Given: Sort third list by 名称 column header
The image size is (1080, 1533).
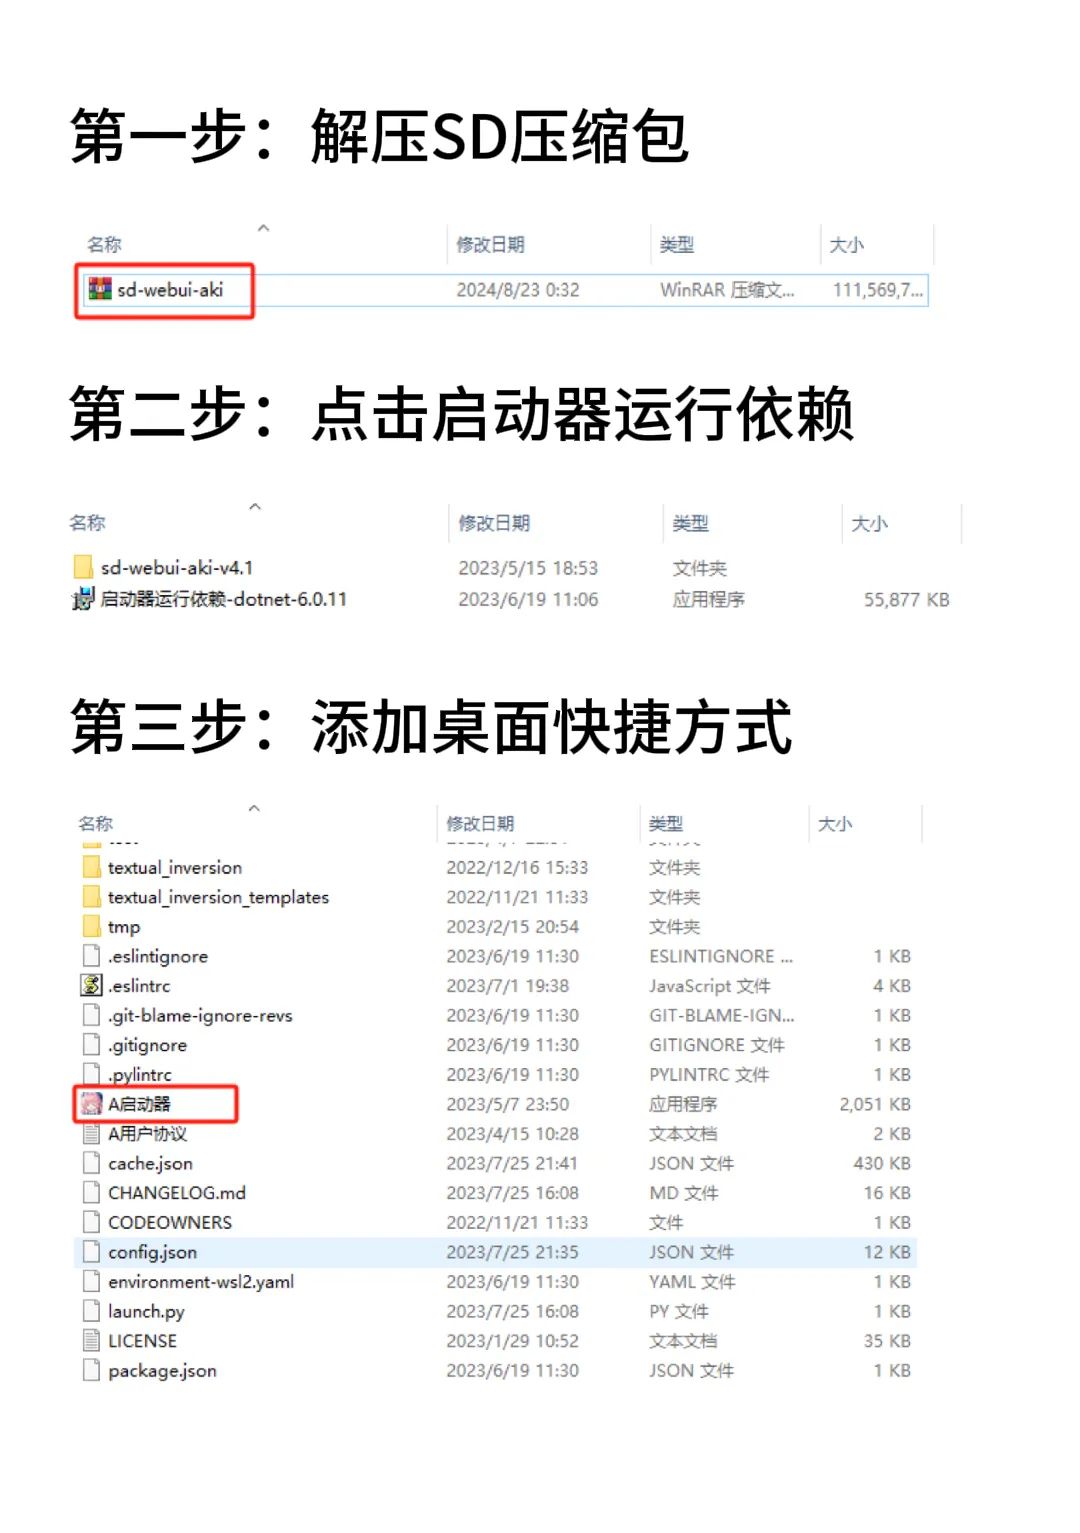Looking at the screenshot, I should point(95,823).
